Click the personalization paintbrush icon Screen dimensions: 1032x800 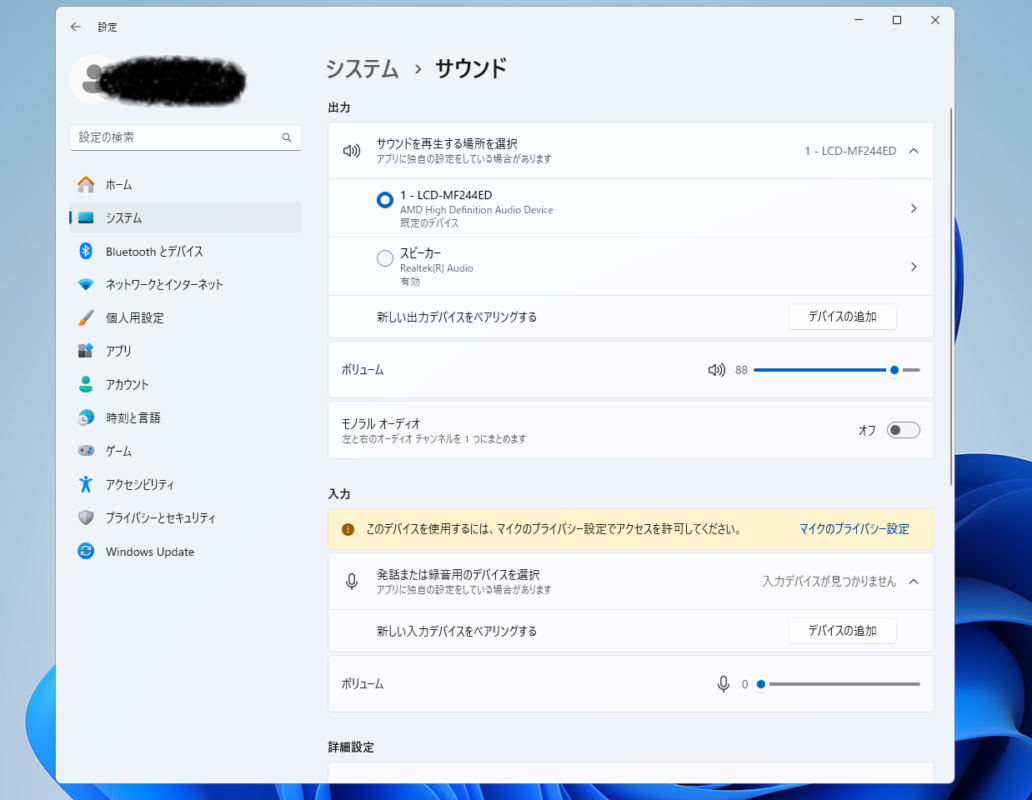point(86,318)
